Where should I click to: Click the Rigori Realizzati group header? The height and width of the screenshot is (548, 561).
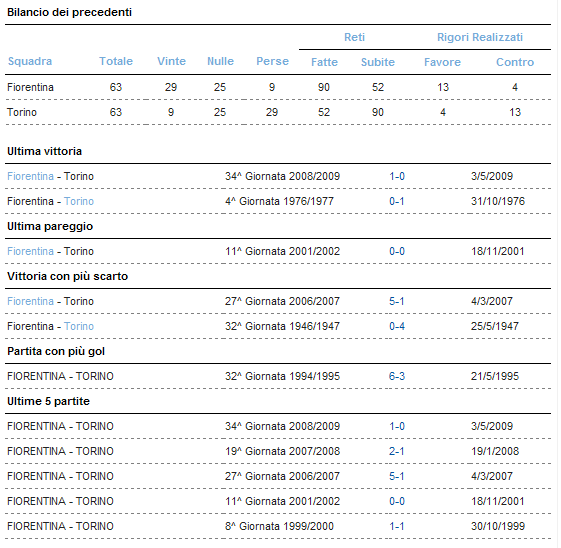(x=480, y=37)
